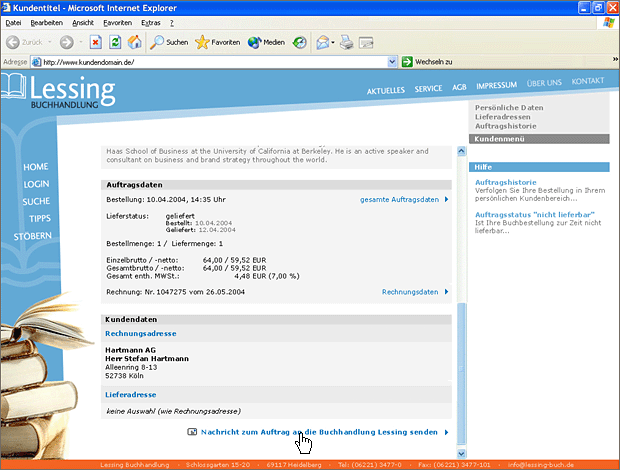Click Nachricht zum Auftrag senden link
This screenshot has width=620, height=470.
coord(319,432)
